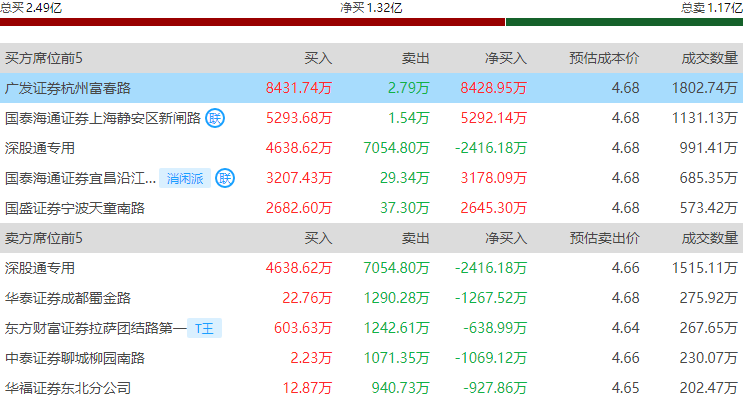Click the 991.41万 volume value
Screen dimensions: 743x401
709,148
